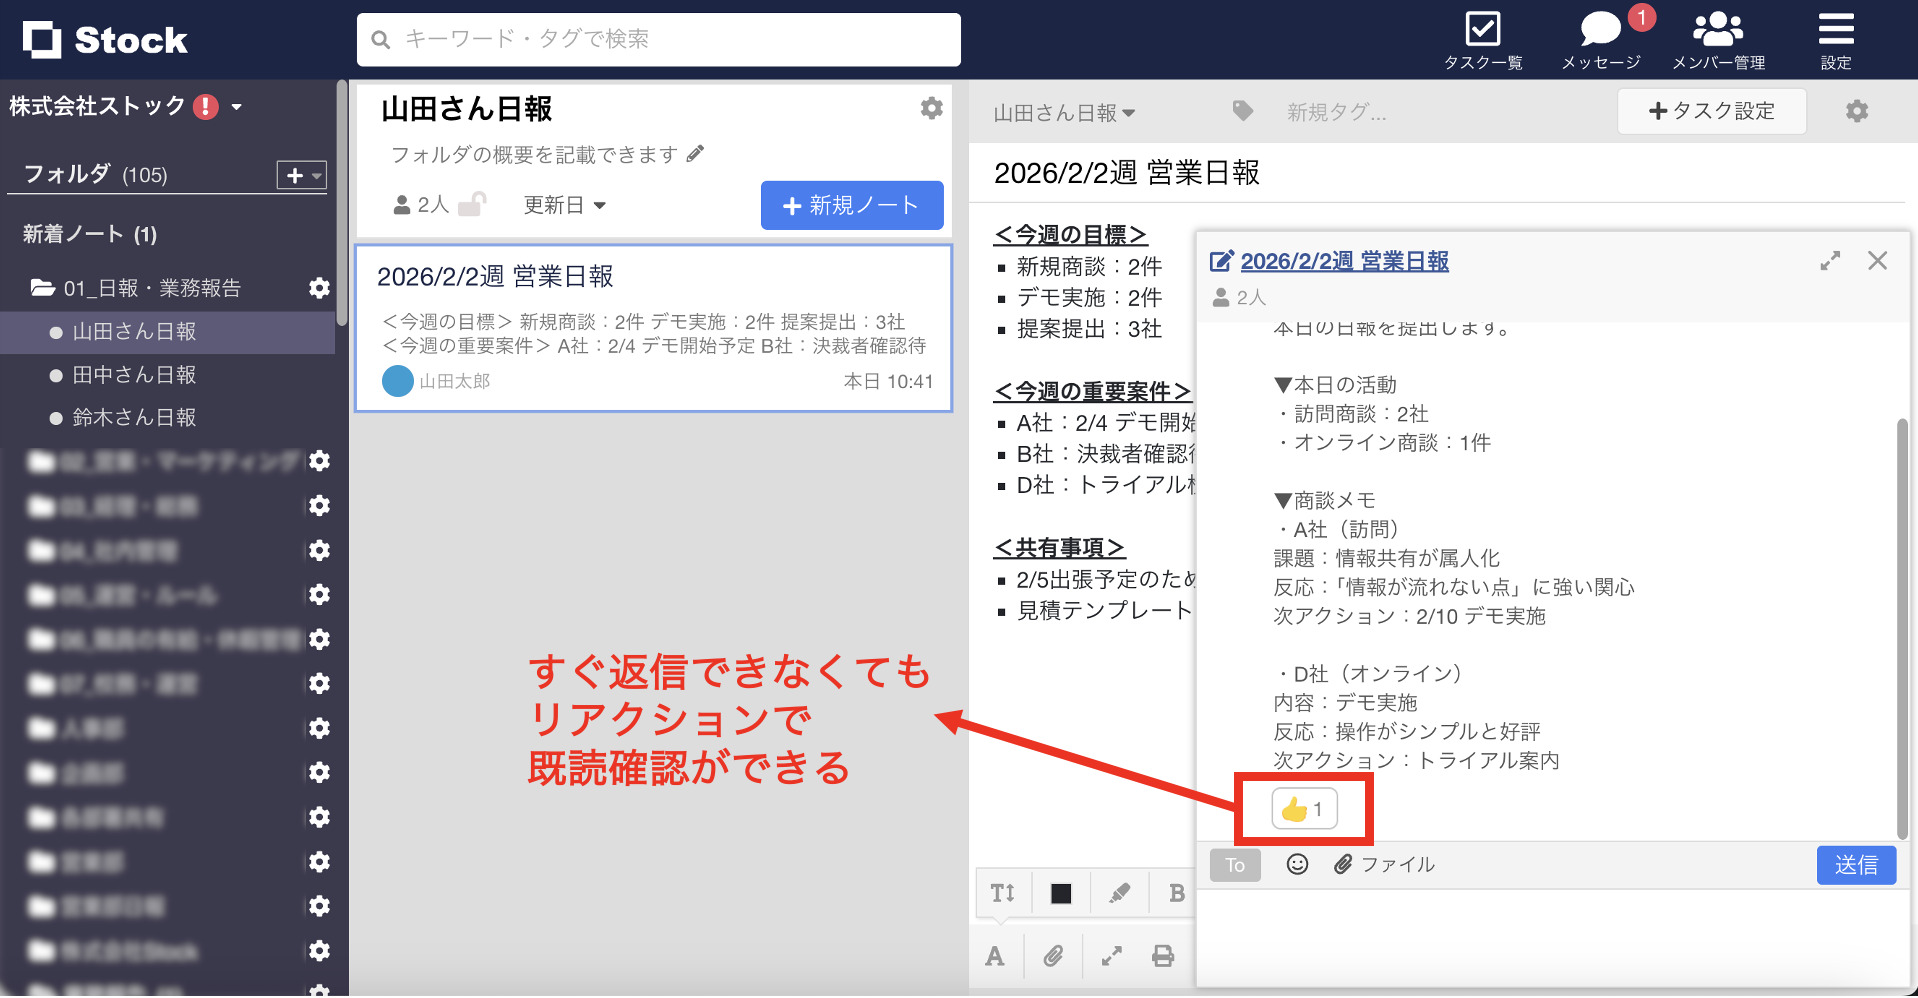Screen dimensions: 1918x998
Task: Create a note with 新規ノート button
Action: (x=851, y=205)
